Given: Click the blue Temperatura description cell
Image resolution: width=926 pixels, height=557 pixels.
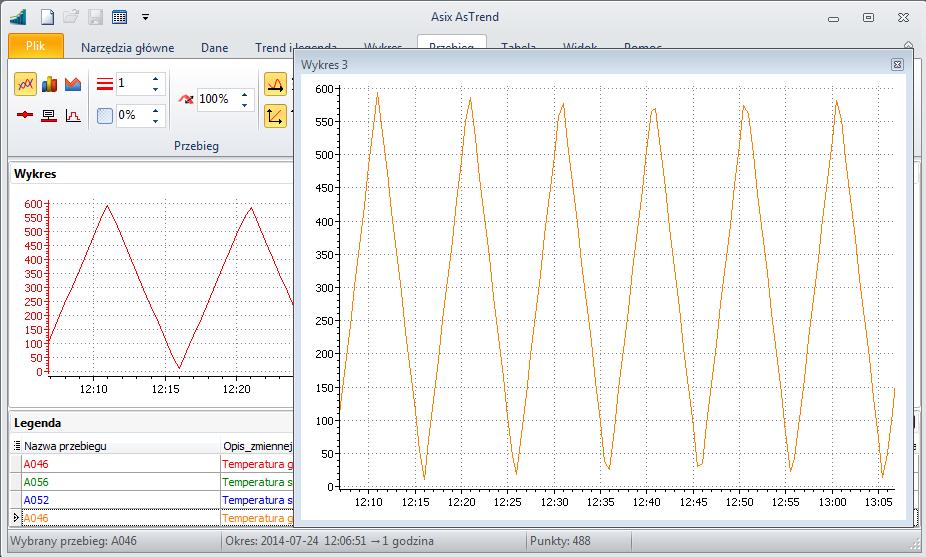Looking at the screenshot, I should click(257, 500).
